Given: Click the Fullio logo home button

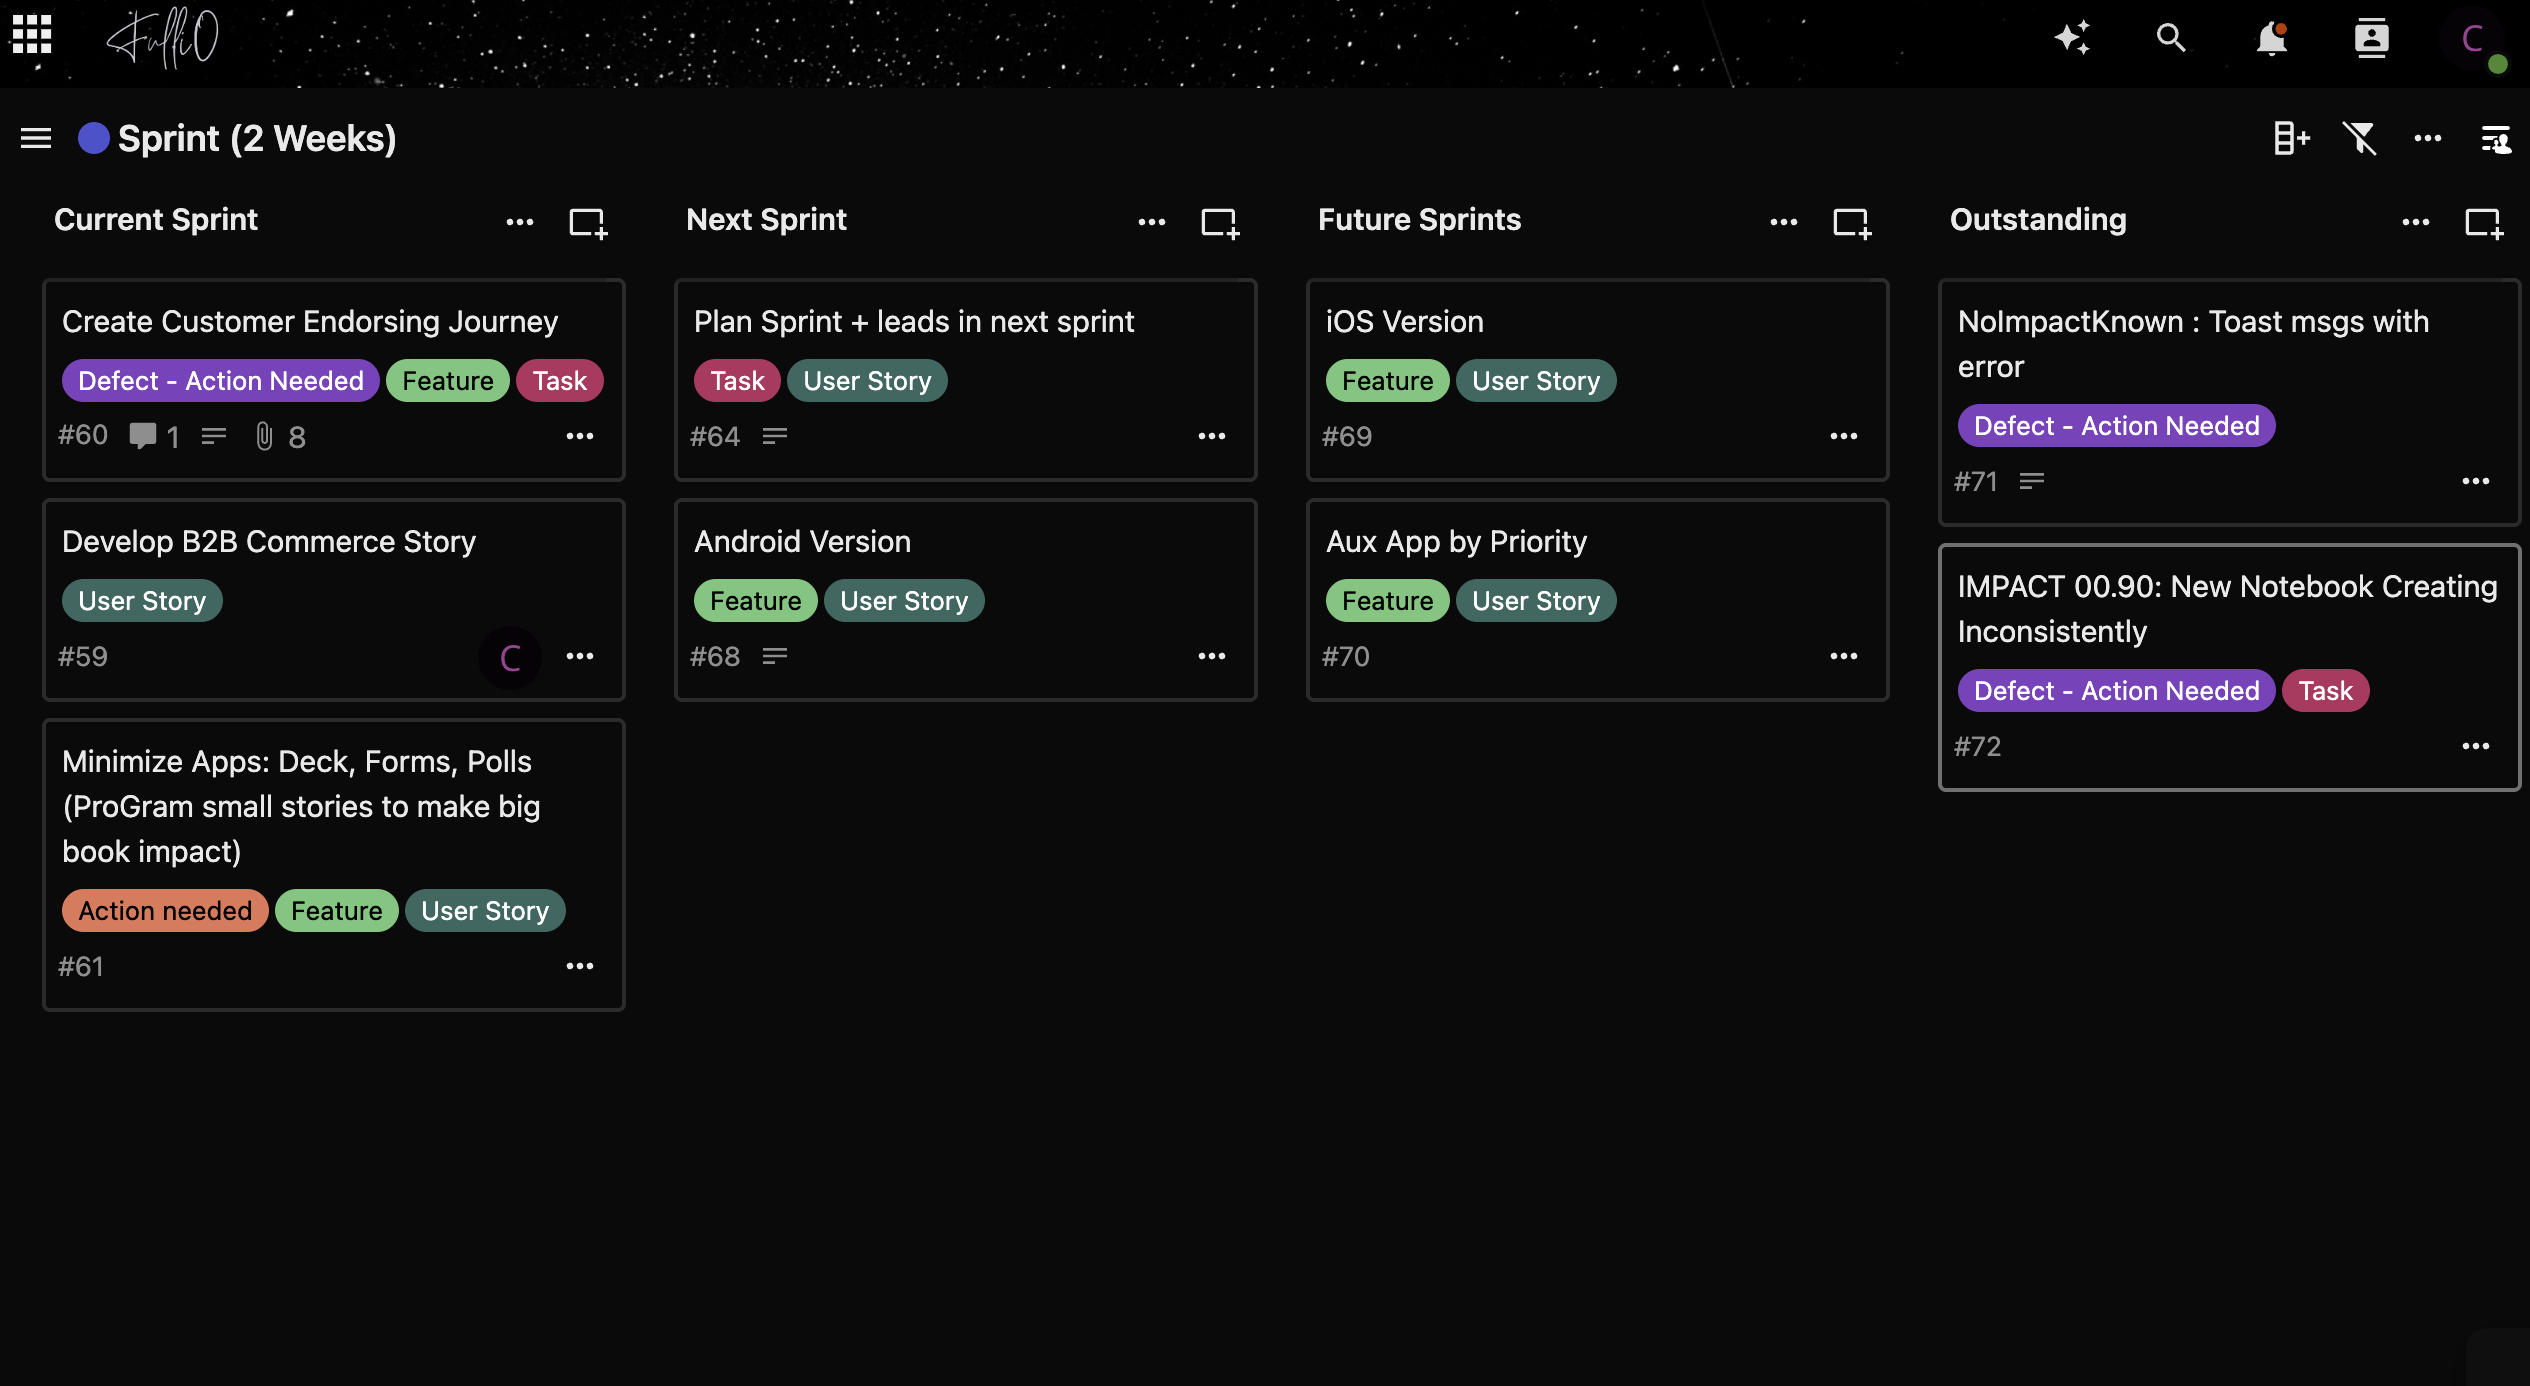Looking at the screenshot, I should point(160,36).
